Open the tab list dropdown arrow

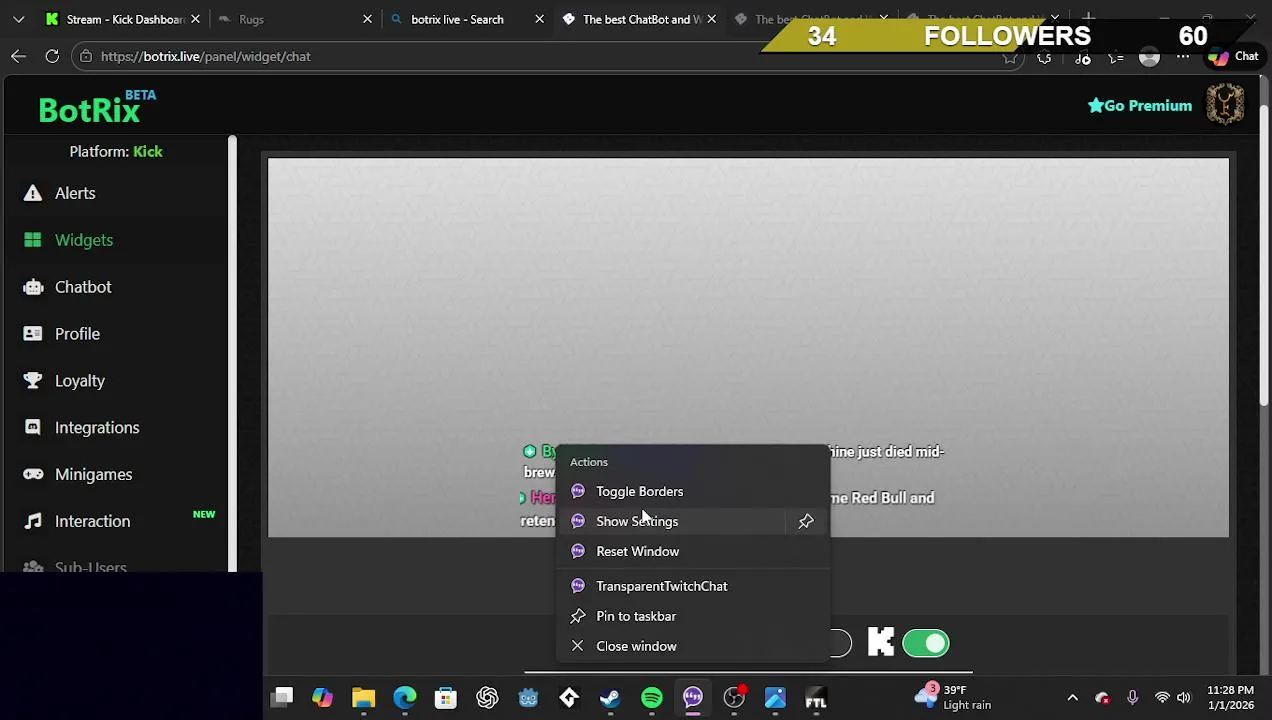[x=18, y=19]
